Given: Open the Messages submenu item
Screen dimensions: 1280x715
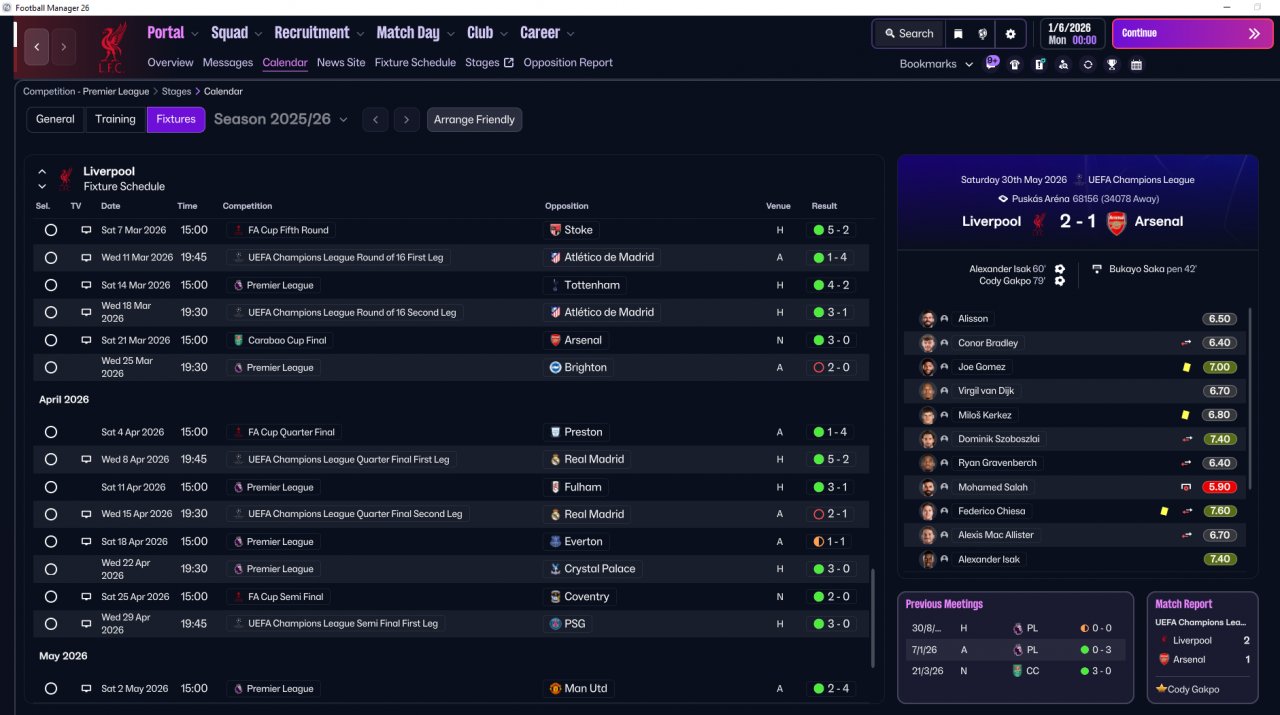Looking at the screenshot, I should (x=228, y=62).
